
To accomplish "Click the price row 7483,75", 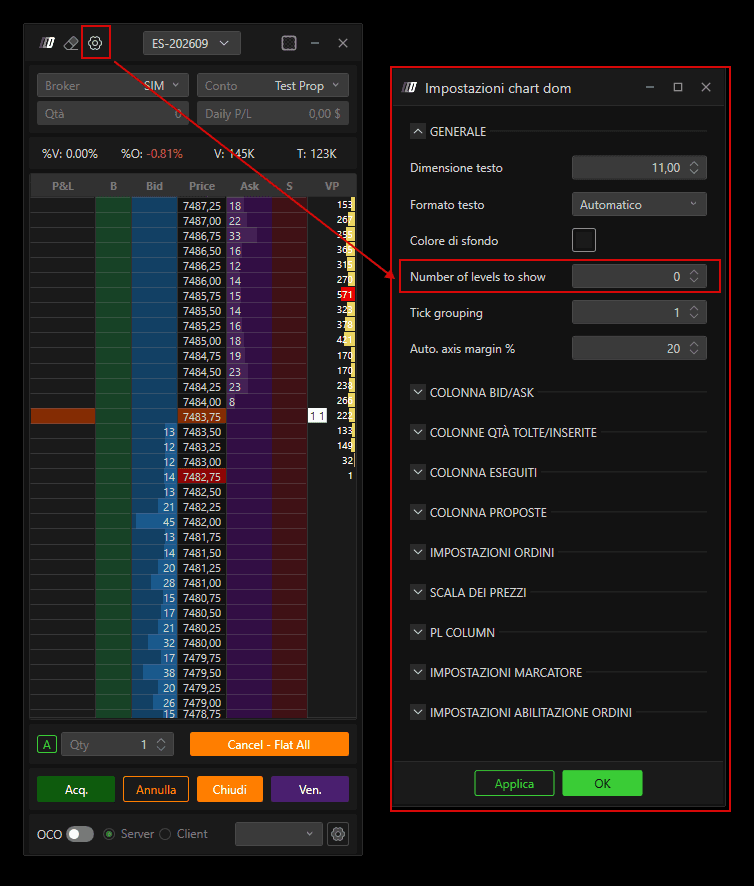I will 202,416.
